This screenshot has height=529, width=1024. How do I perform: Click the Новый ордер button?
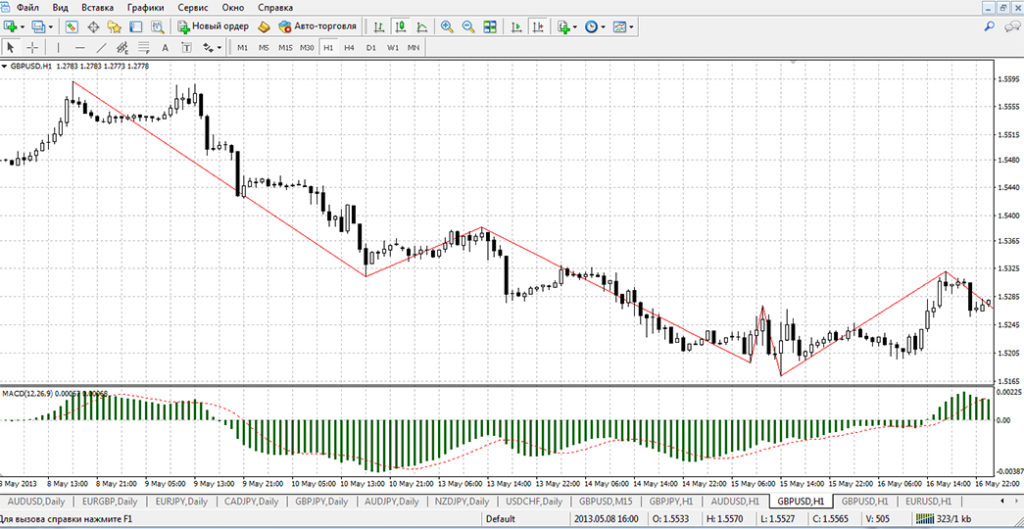(213, 27)
